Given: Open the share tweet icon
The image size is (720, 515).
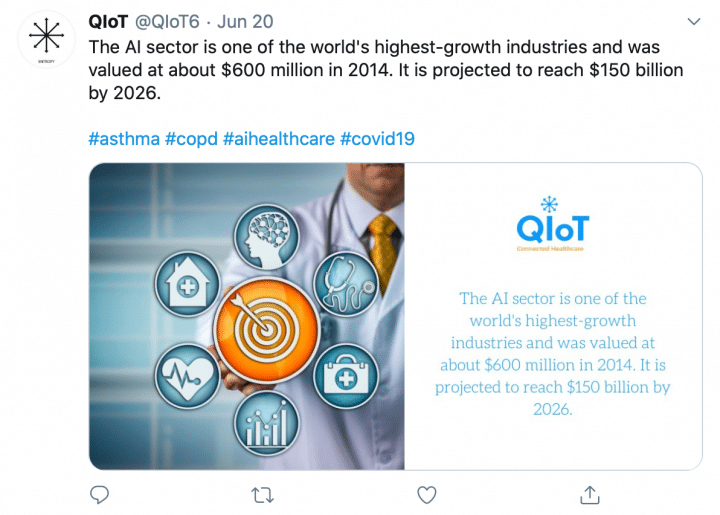Looking at the screenshot, I should 590,494.
